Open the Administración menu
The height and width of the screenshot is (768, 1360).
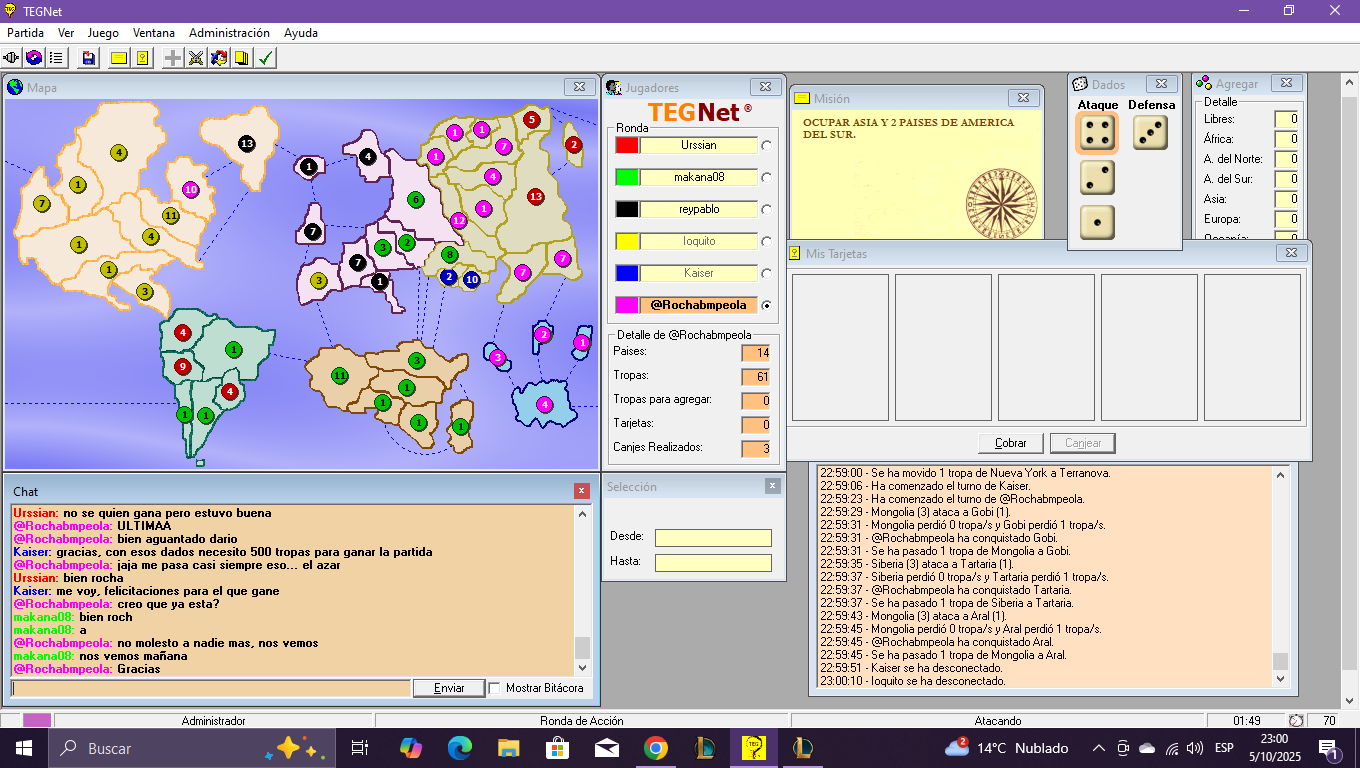tap(229, 33)
